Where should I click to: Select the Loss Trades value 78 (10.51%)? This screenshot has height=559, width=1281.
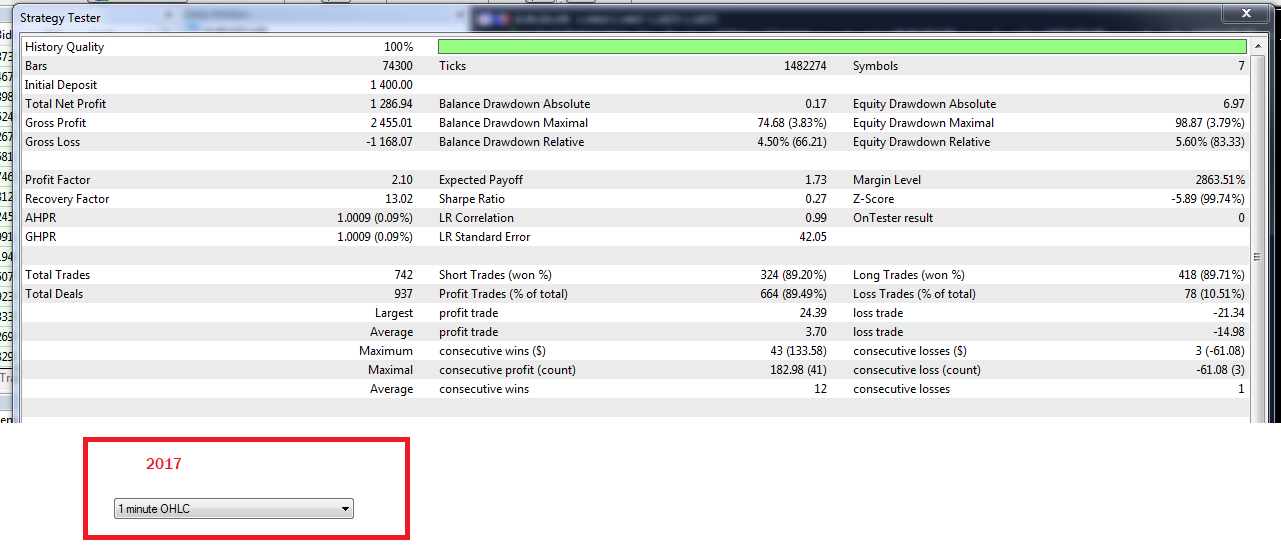[x=1216, y=294]
